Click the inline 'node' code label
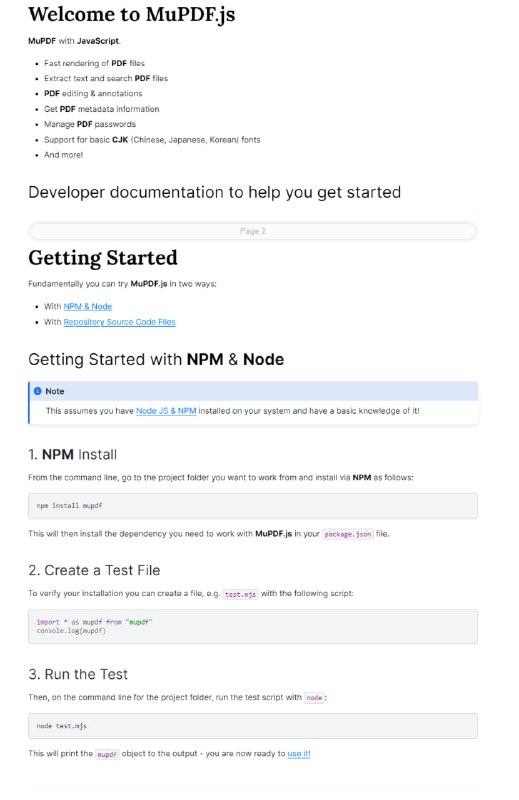This screenshot has width=519, height=800. click(x=314, y=697)
